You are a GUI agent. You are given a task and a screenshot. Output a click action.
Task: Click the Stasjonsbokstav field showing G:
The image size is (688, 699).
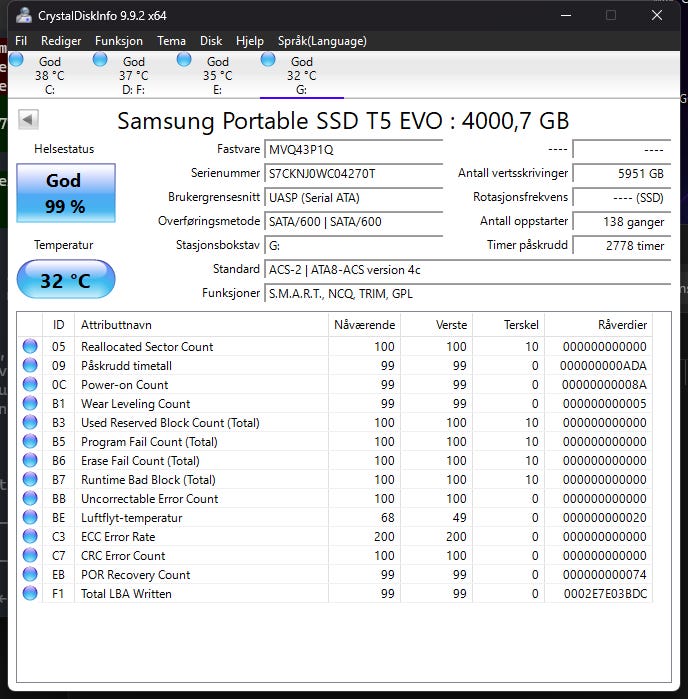coord(354,246)
